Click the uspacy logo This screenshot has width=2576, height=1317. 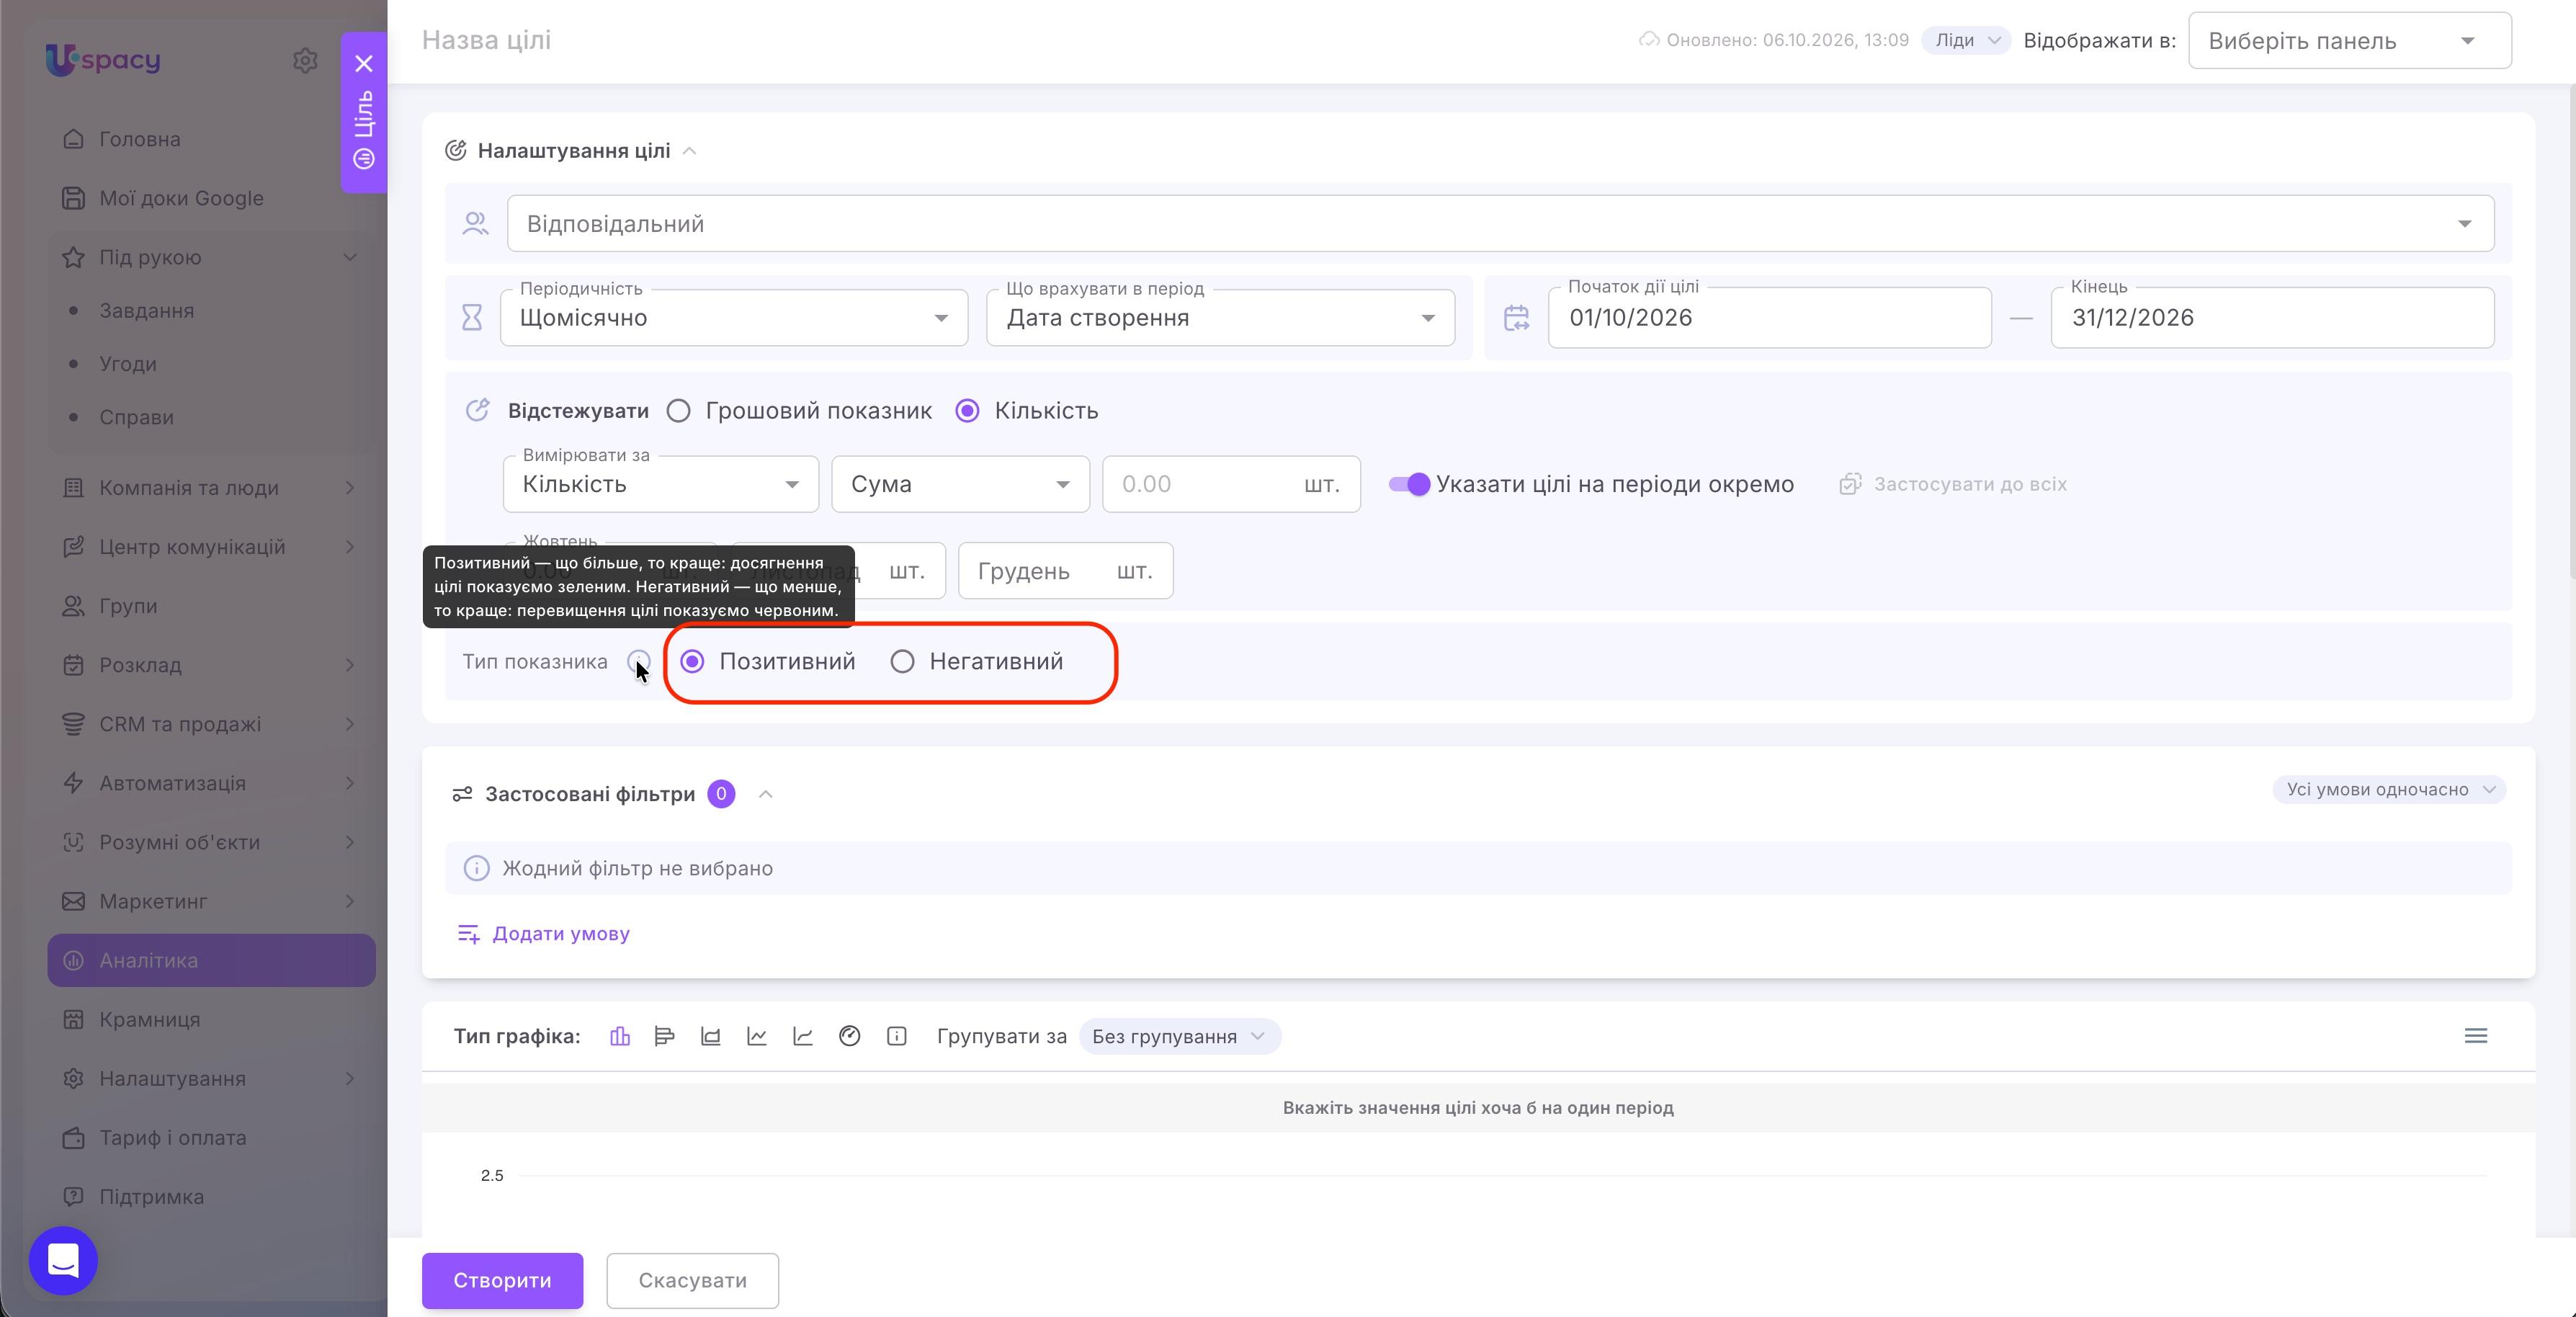tap(102, 60)
